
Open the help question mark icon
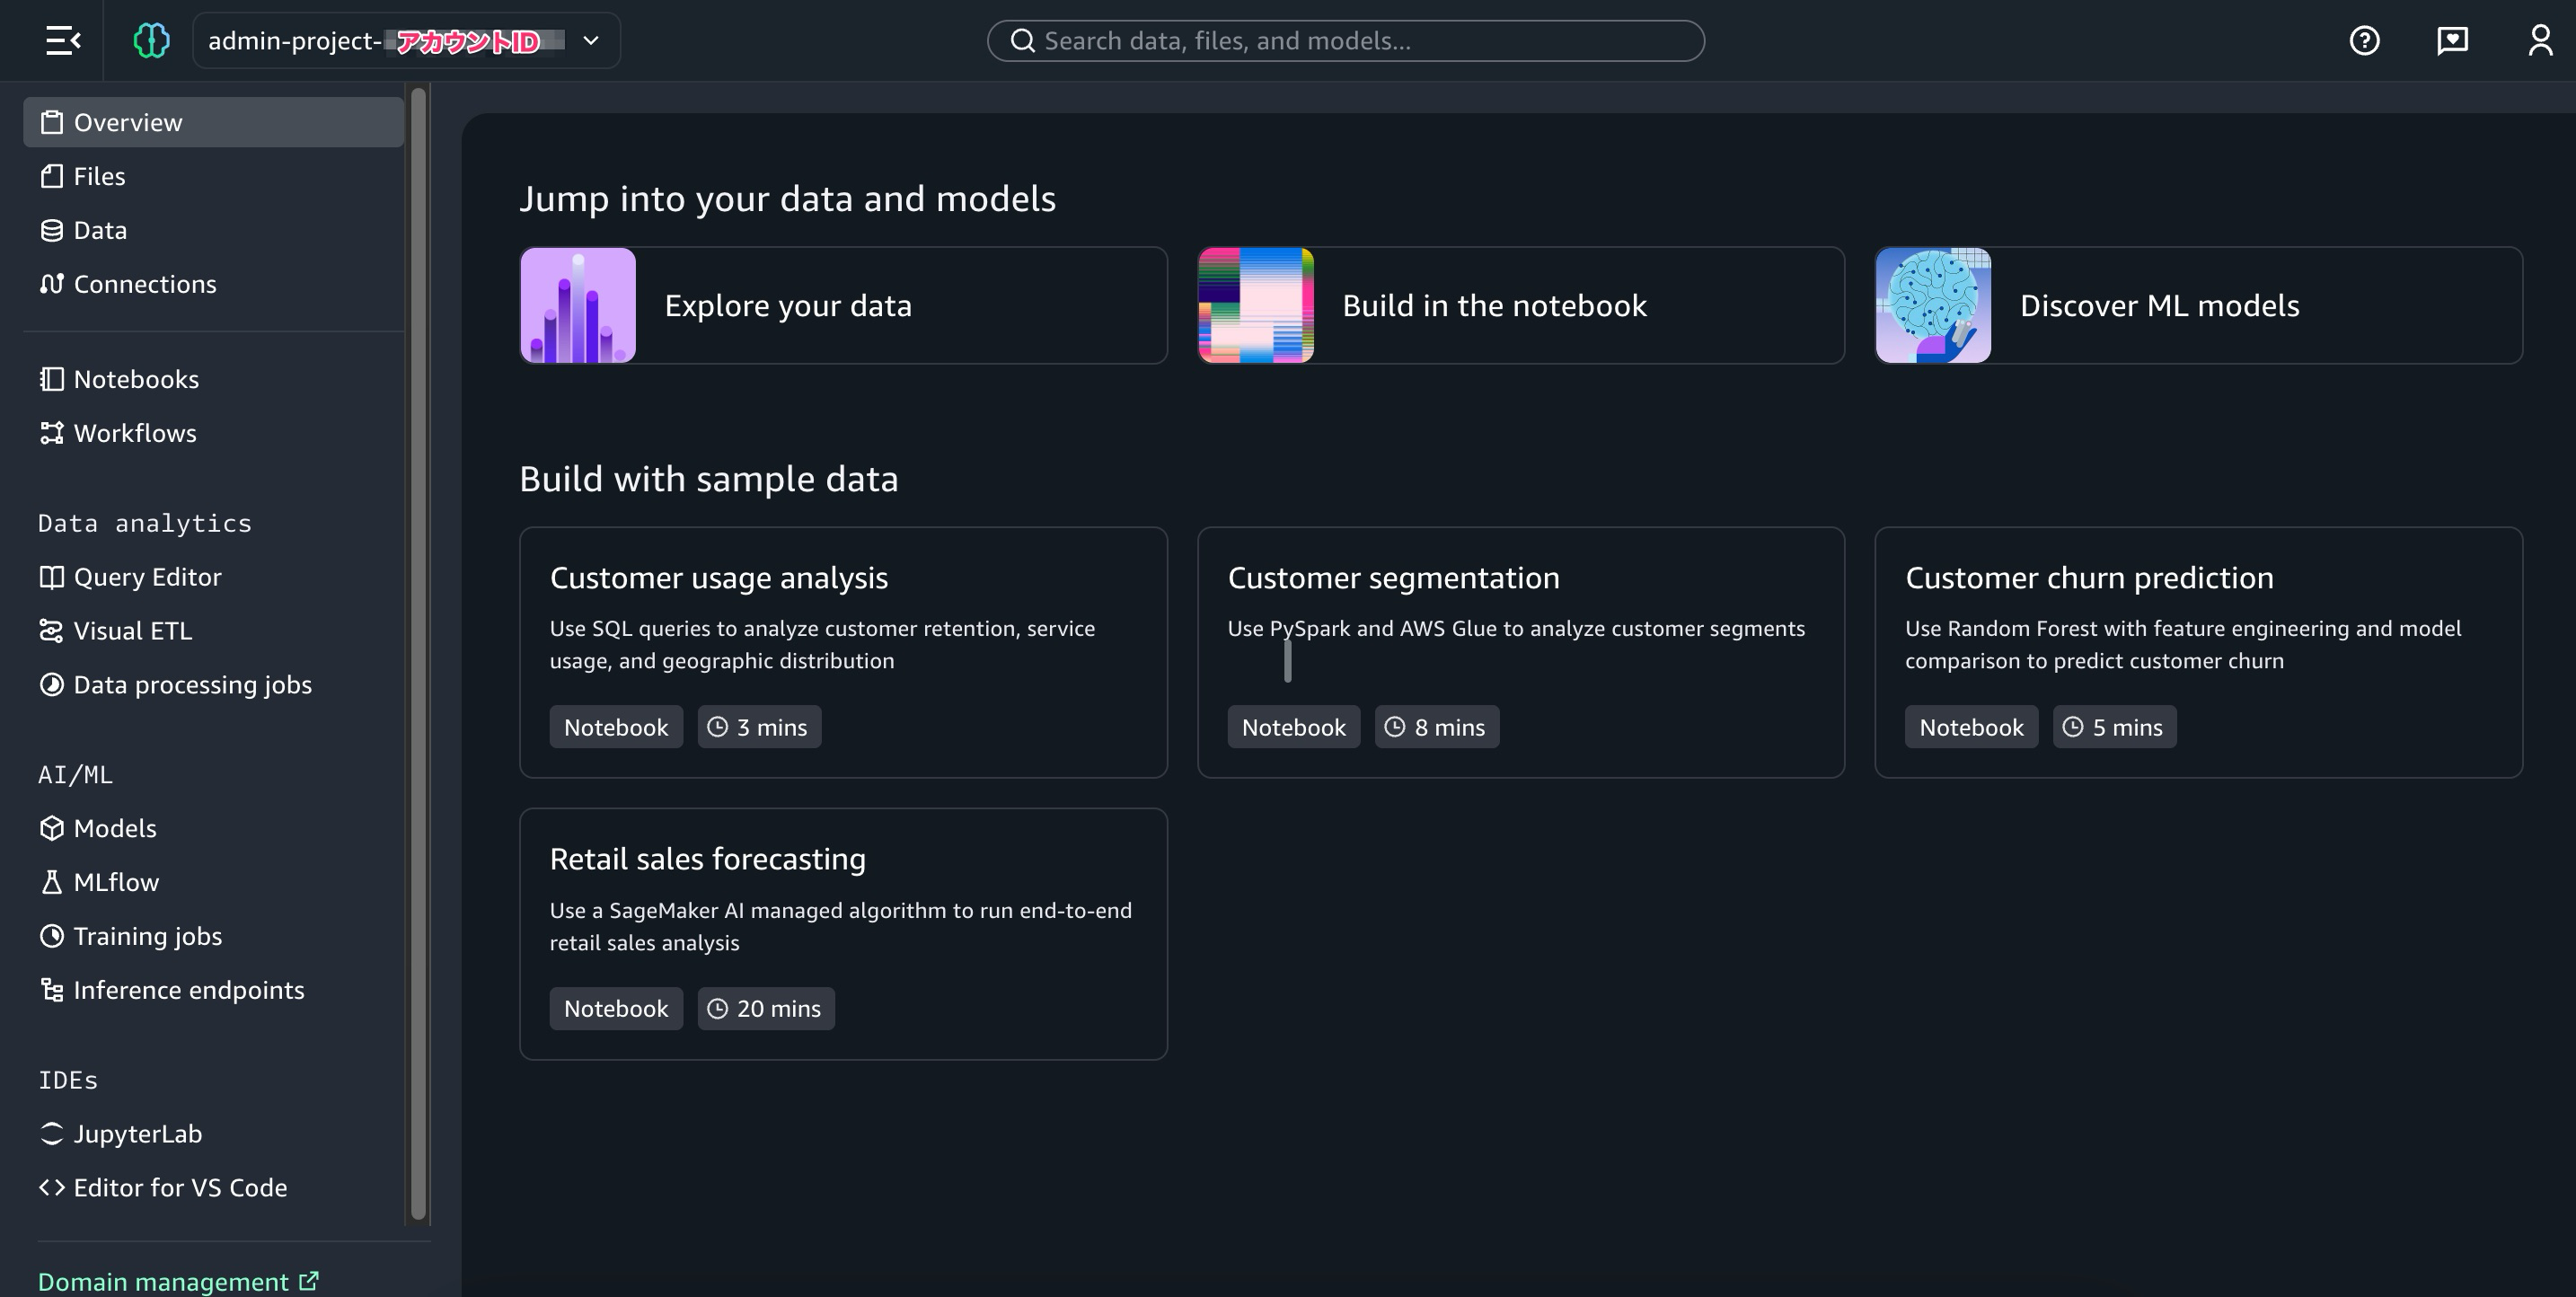(x=2364, y=41)
